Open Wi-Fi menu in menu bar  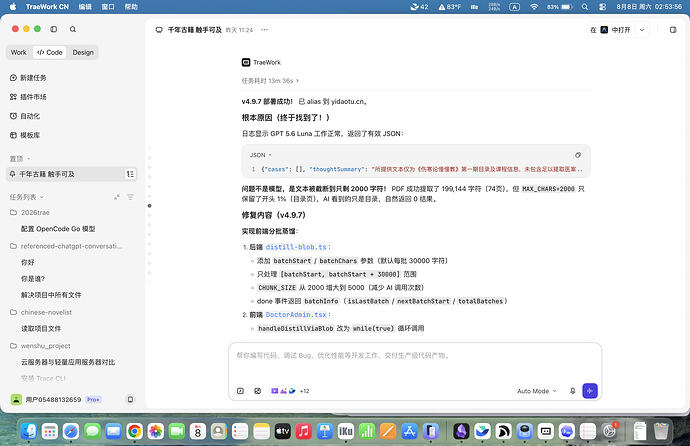pyautogui.click(x=534, y=7)
